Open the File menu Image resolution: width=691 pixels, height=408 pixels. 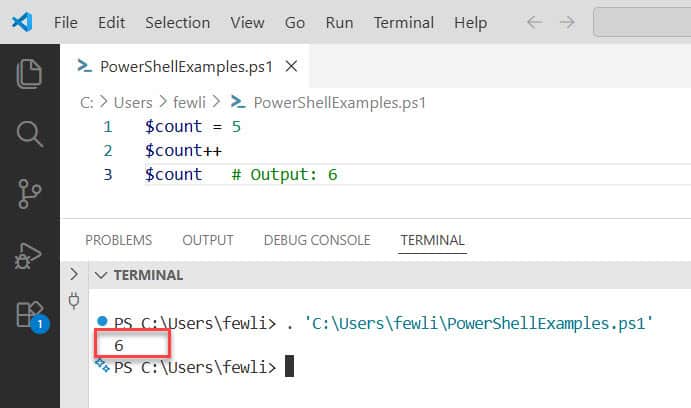pos(66,22)
